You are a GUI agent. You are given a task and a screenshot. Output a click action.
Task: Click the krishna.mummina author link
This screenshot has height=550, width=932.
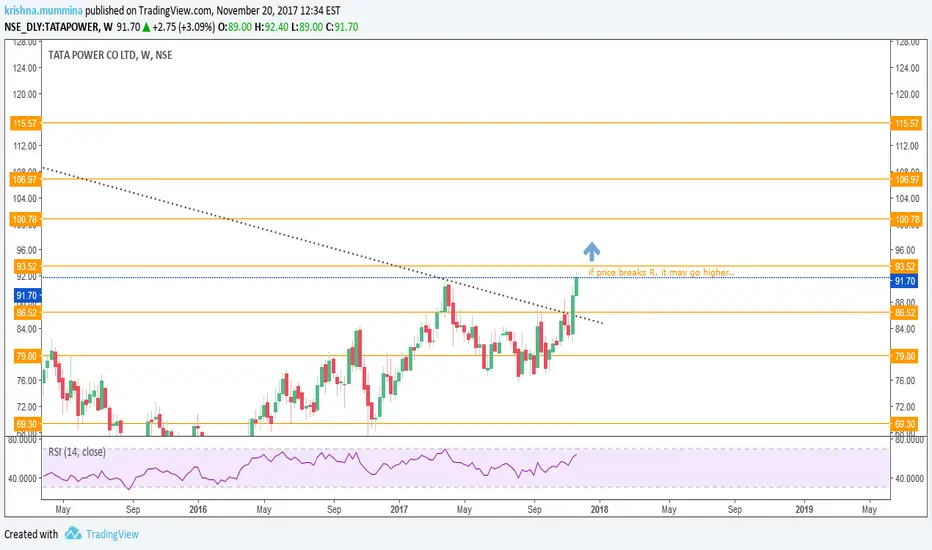click(43, 10)
